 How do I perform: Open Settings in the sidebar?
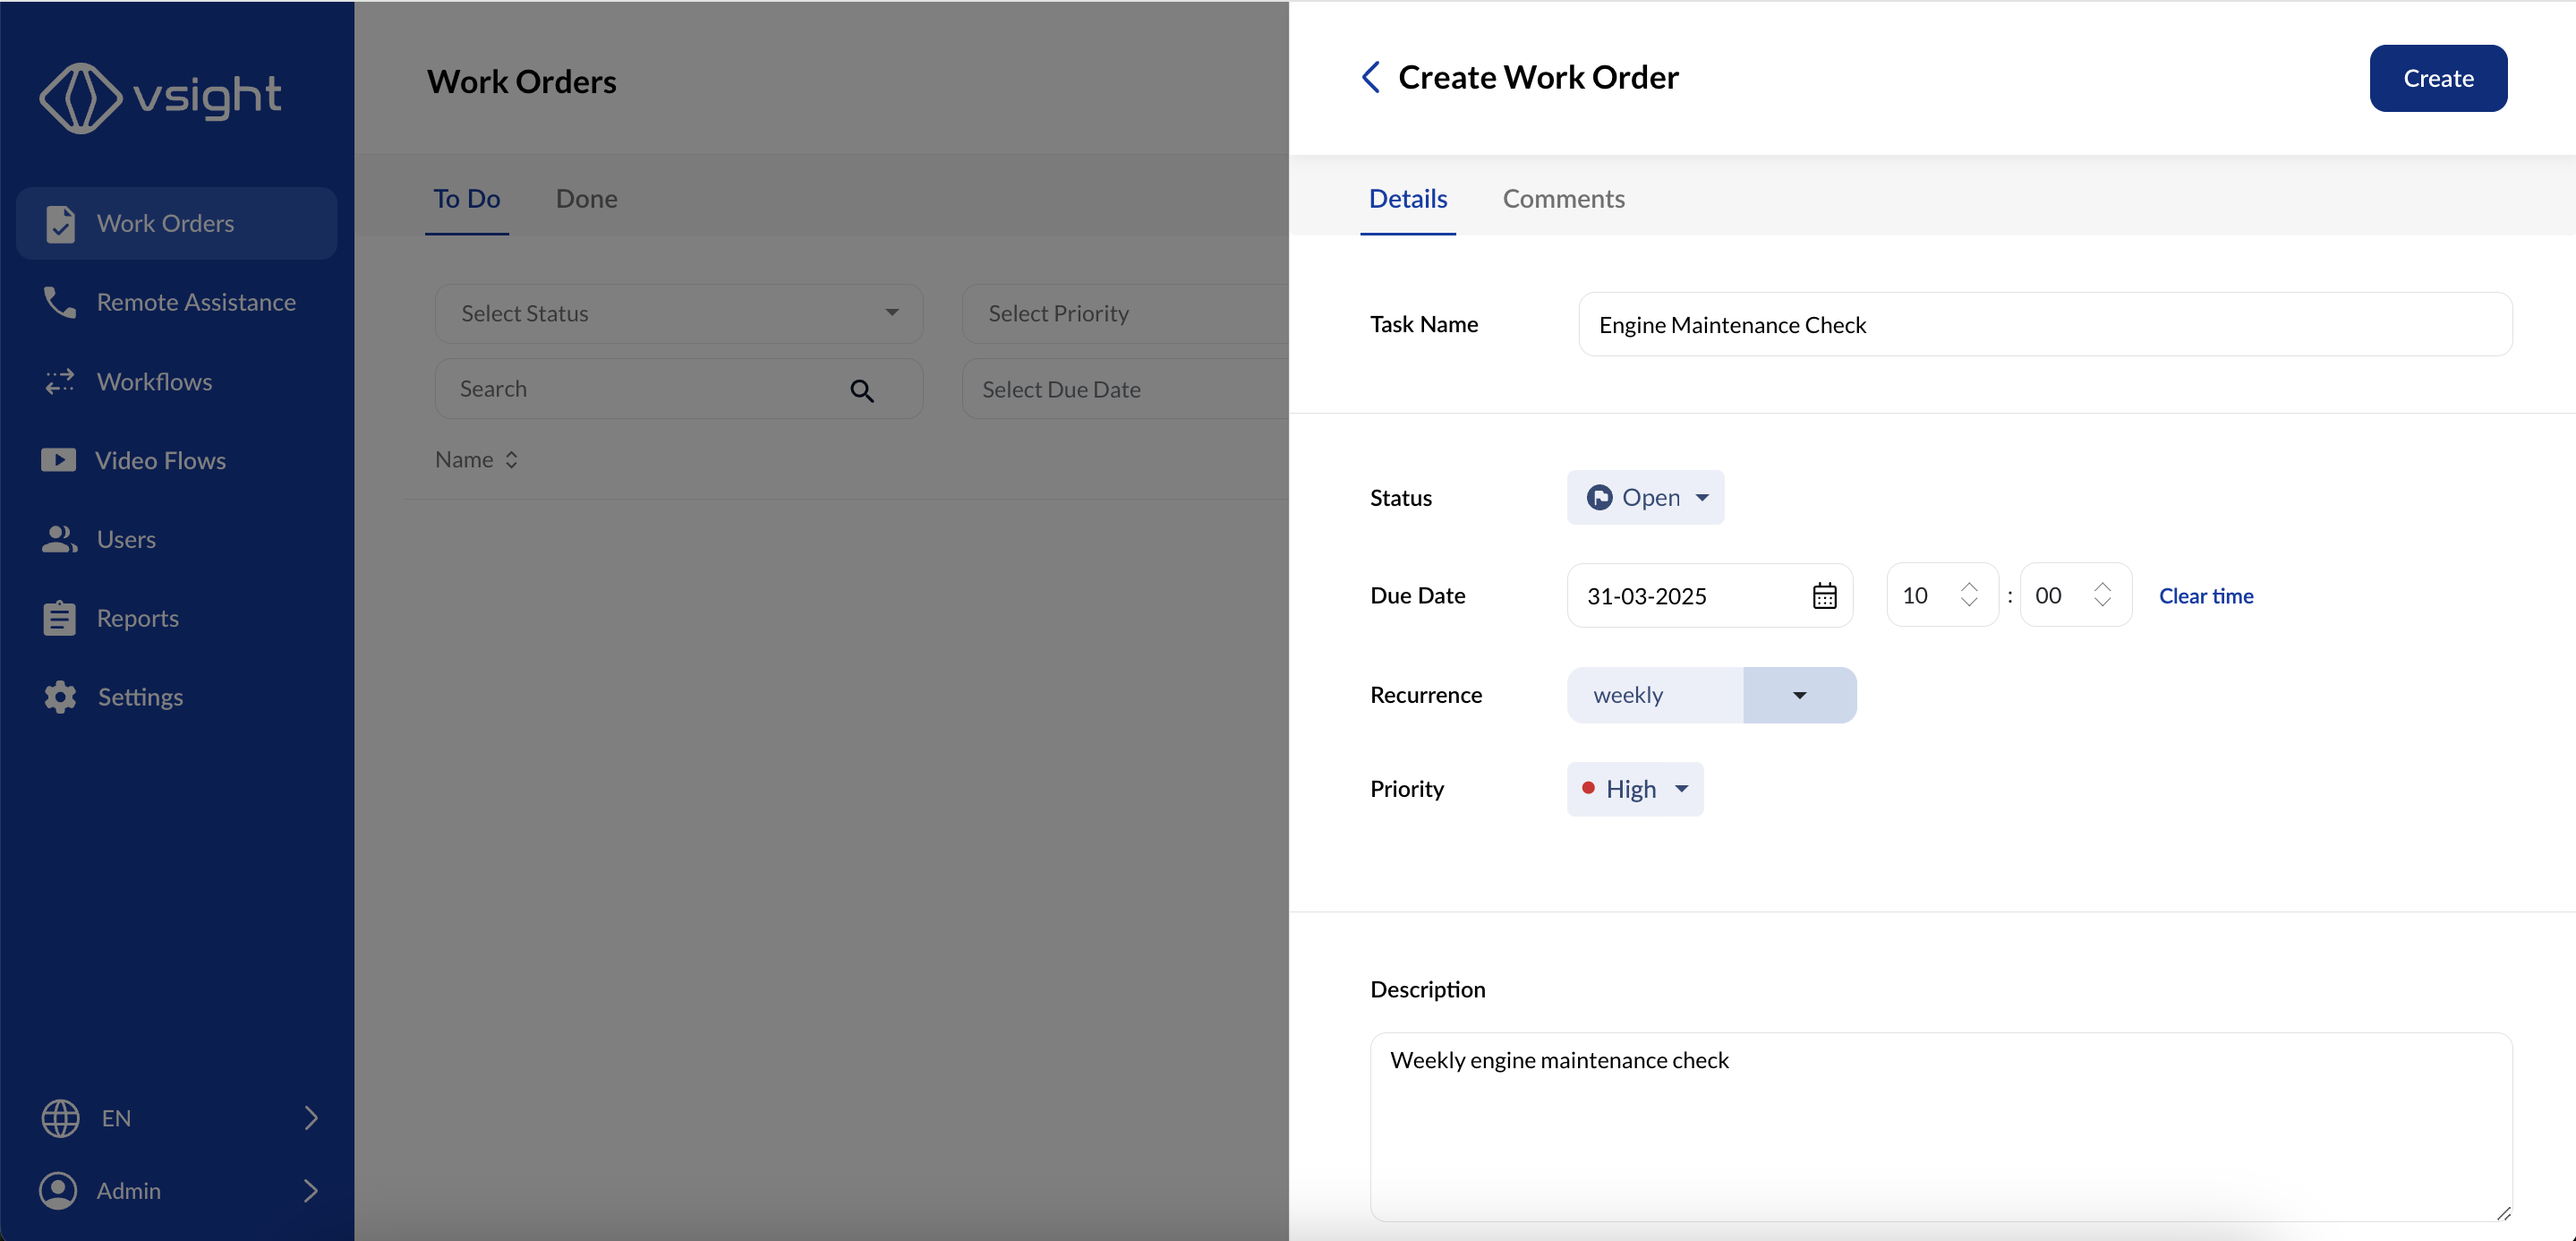(x=177, y=697)
